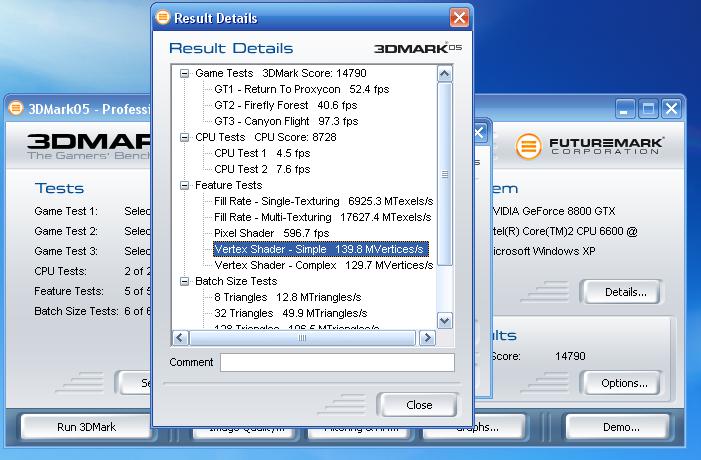Click Feature Tests label in main window
Image resolution: width=701 pixels, height=460 pixels.
69,291
